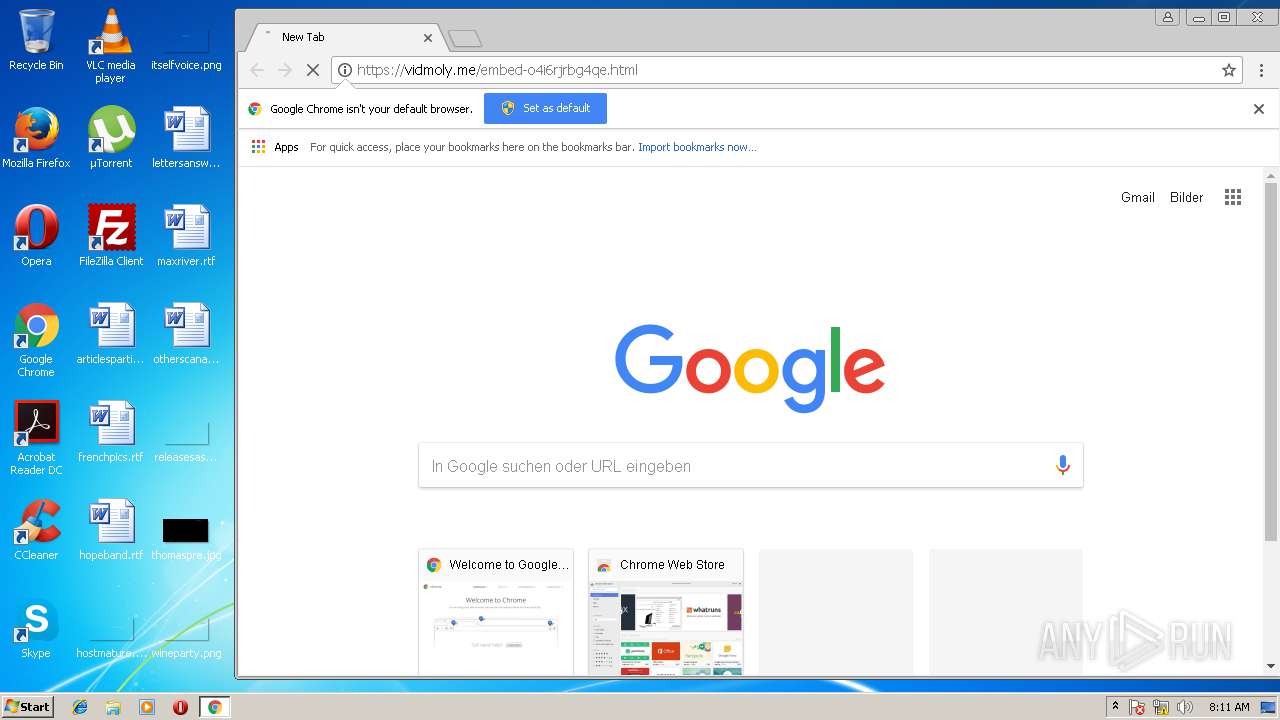Open the volume speaker tray icon
The image size is (1280, 720).
(1185, 707)
